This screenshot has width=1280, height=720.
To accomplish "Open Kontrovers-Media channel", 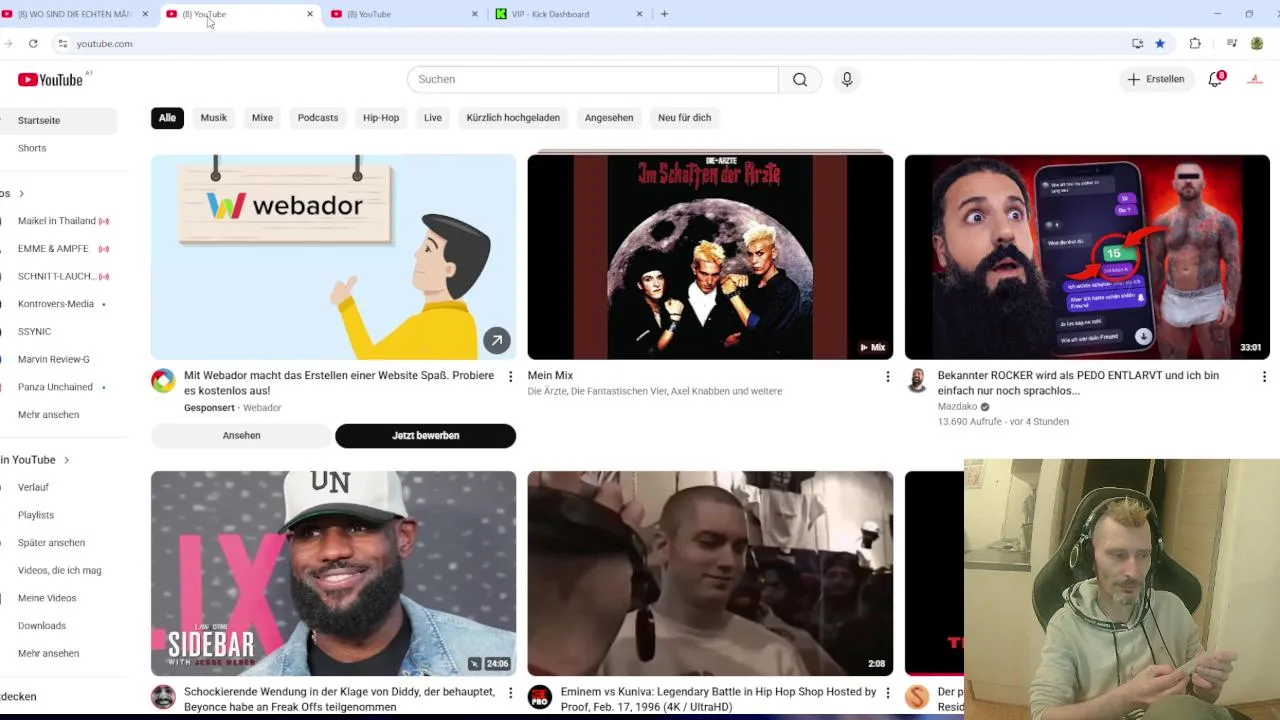I will pos(56,304).
